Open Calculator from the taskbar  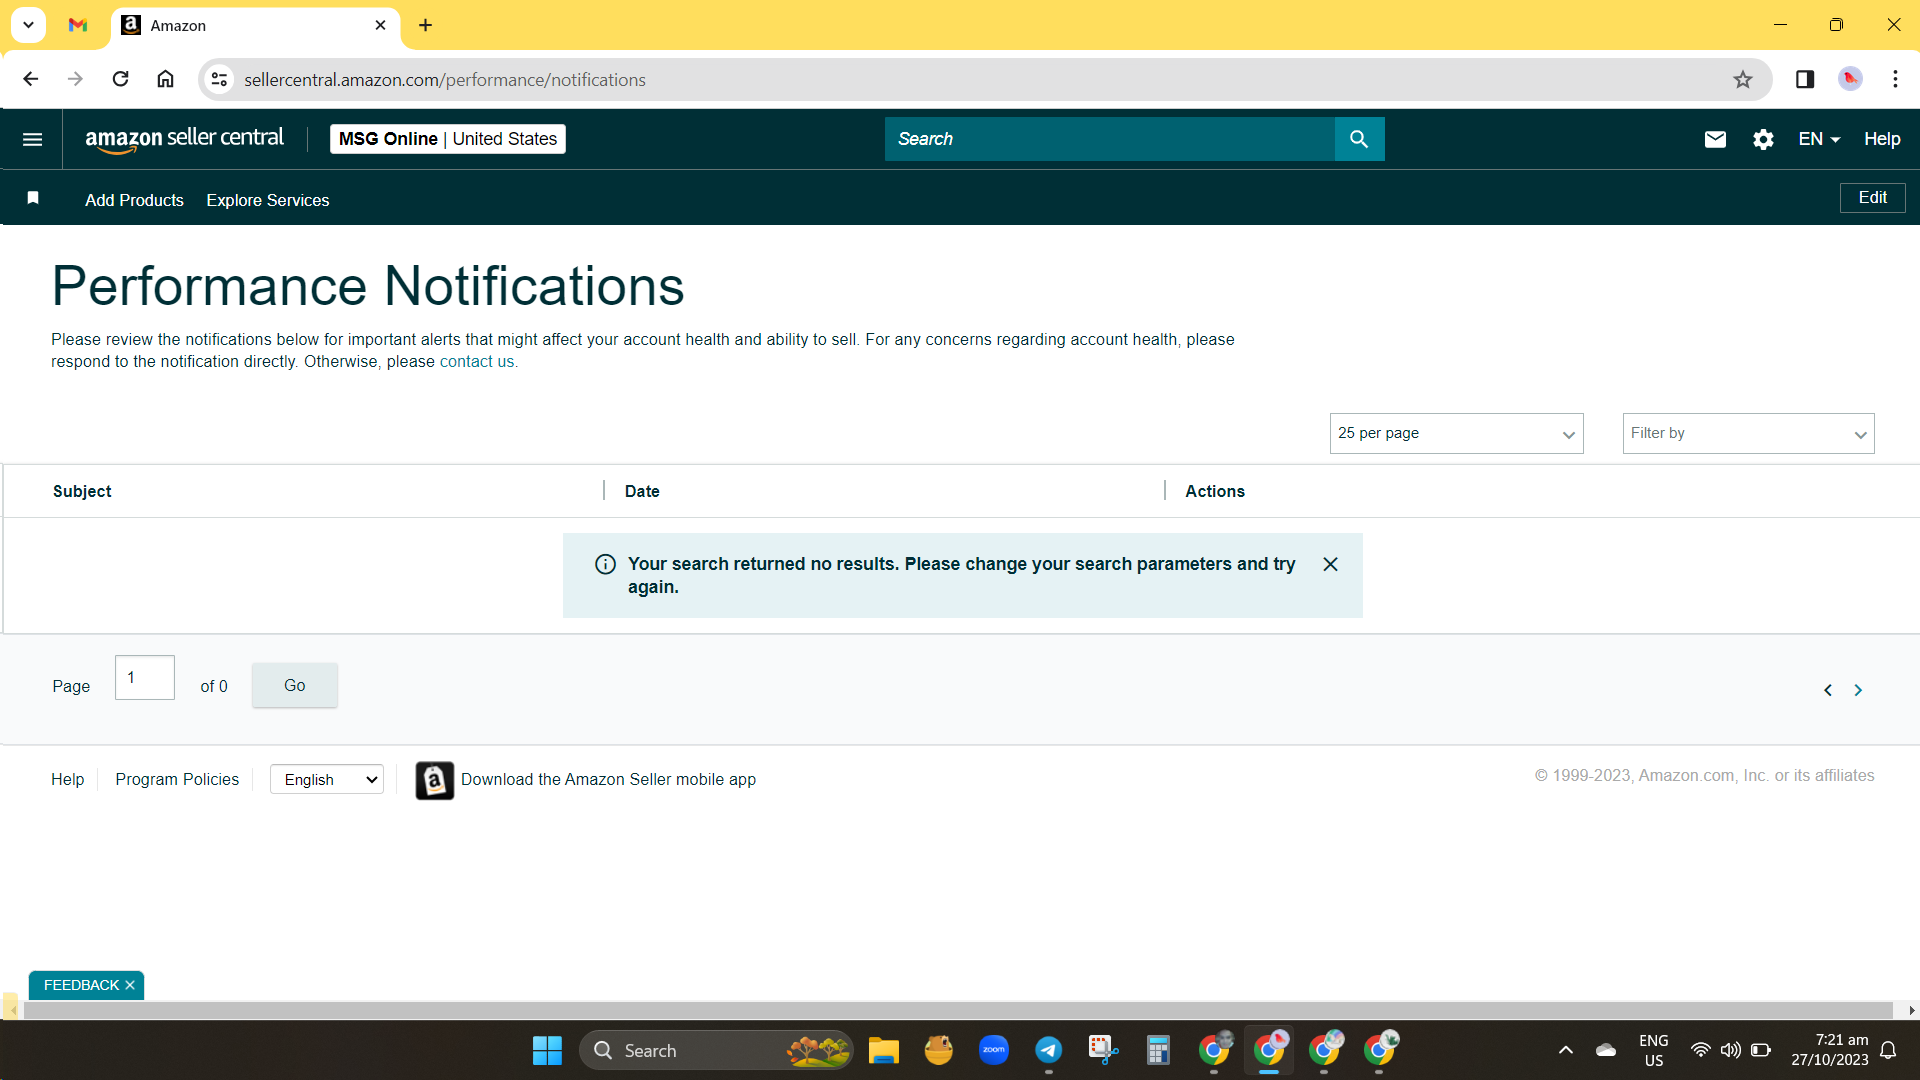1158,1050
